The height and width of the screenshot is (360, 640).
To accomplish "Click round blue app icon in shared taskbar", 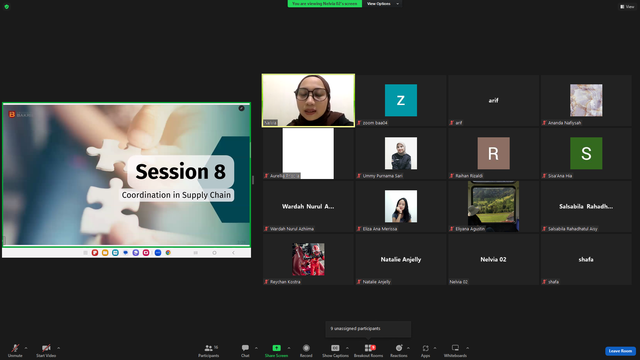I will click(x=158, y=253).
